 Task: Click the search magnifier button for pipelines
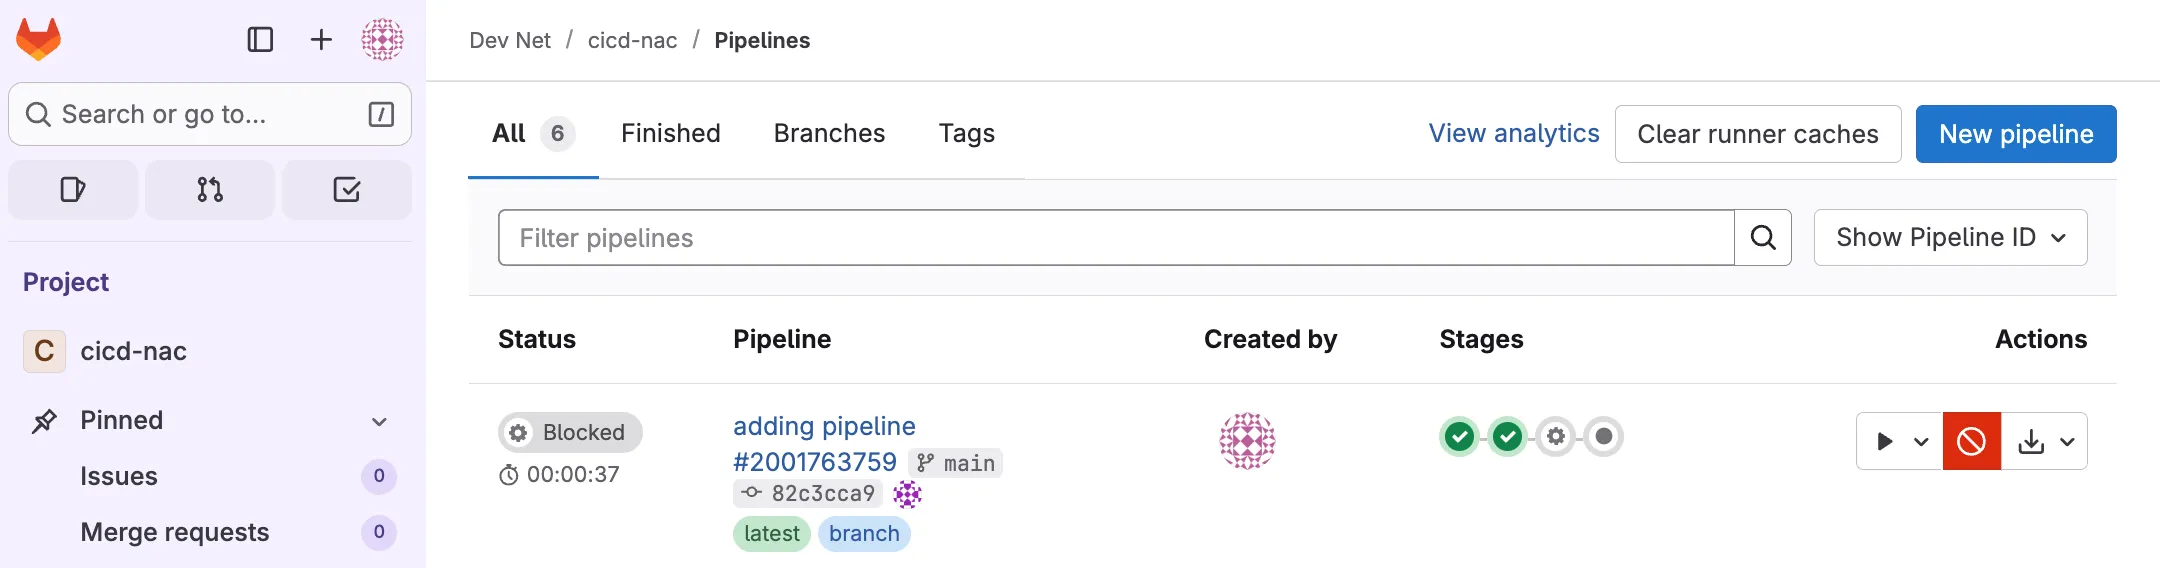[x=1763, y=238]
